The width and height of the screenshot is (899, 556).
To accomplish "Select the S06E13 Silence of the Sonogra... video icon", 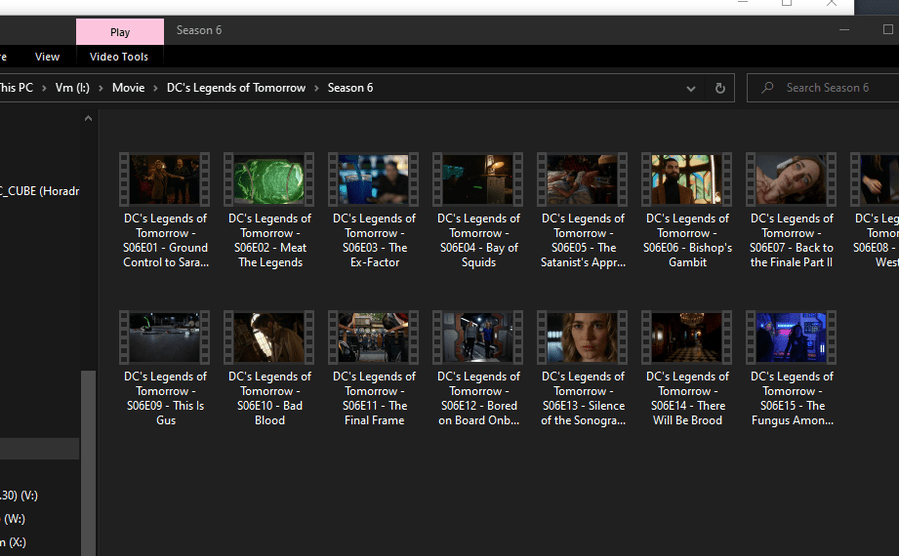I will click(582, 338).
